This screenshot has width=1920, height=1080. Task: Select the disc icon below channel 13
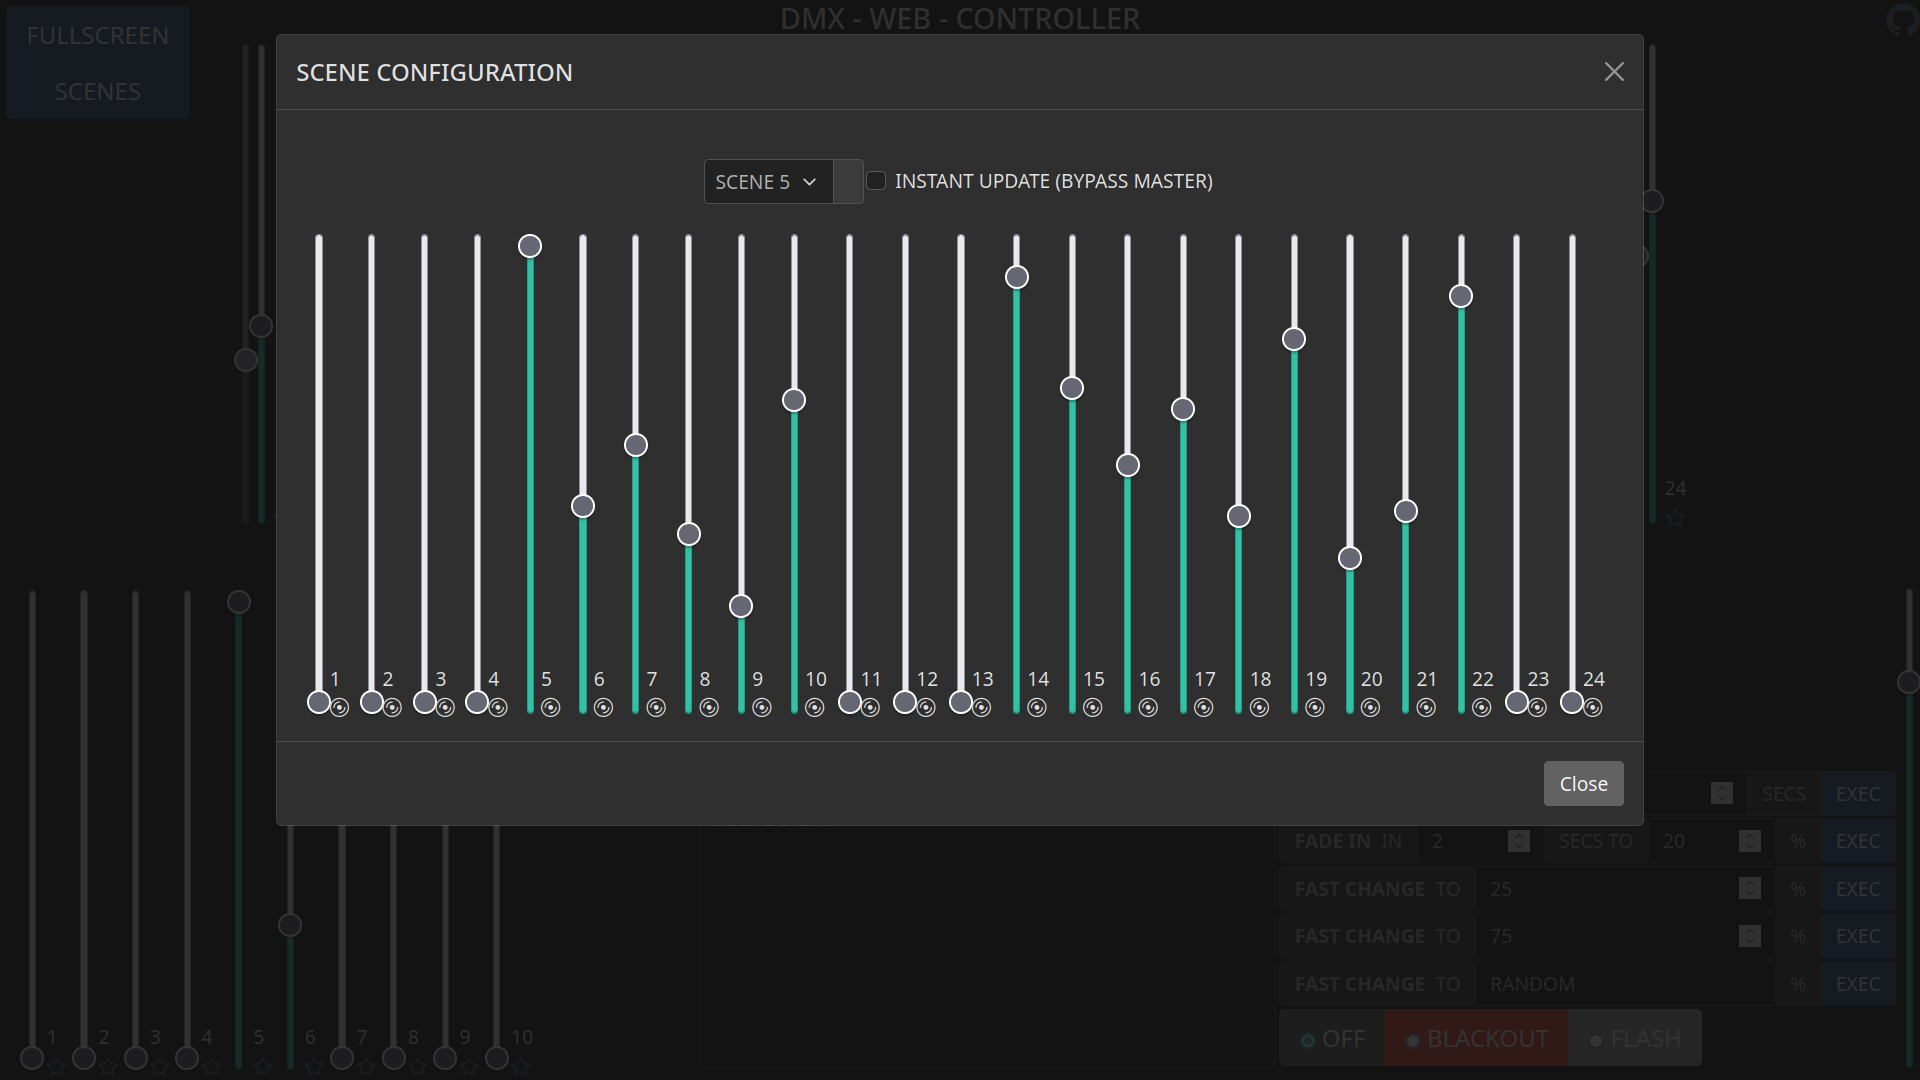982,708
